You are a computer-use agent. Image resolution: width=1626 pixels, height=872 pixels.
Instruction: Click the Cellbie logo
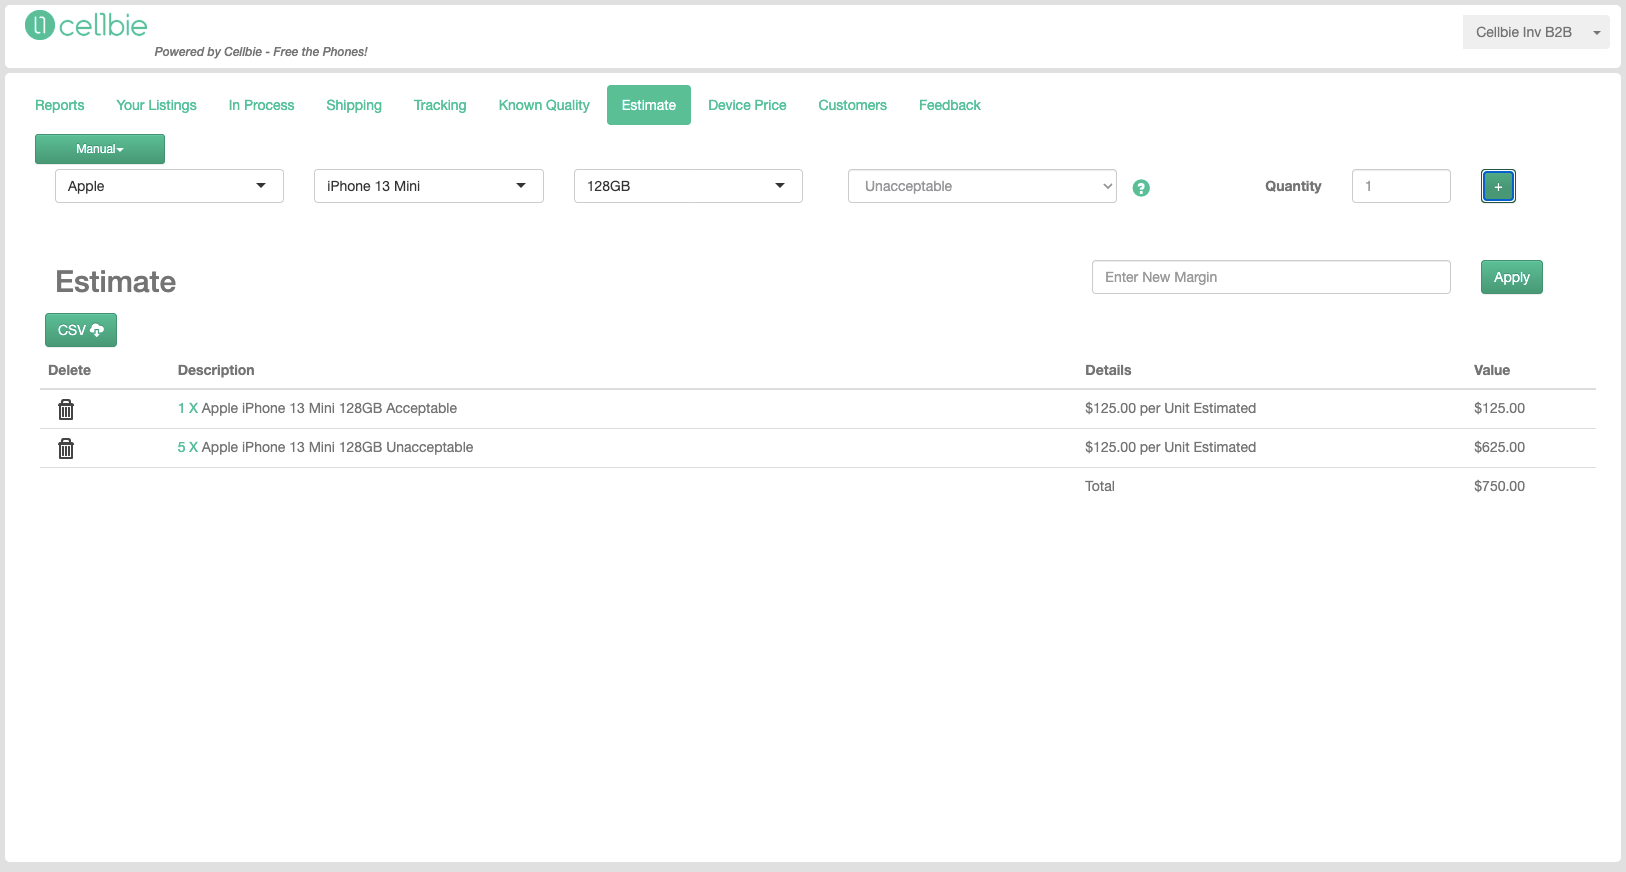coord(86,25)
